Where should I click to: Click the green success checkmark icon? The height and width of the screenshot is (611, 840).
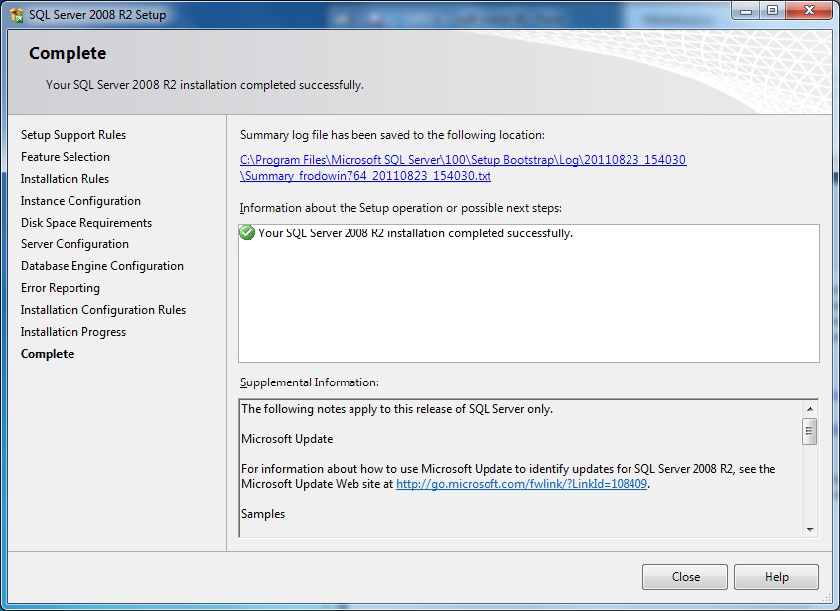pyautogui.click(x=247, y=233)
